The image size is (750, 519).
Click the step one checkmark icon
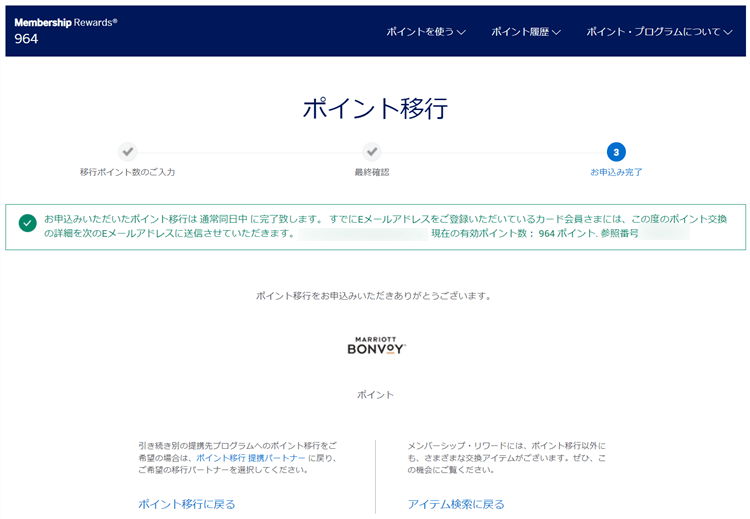pyautogui.click(x=127, y=152)
